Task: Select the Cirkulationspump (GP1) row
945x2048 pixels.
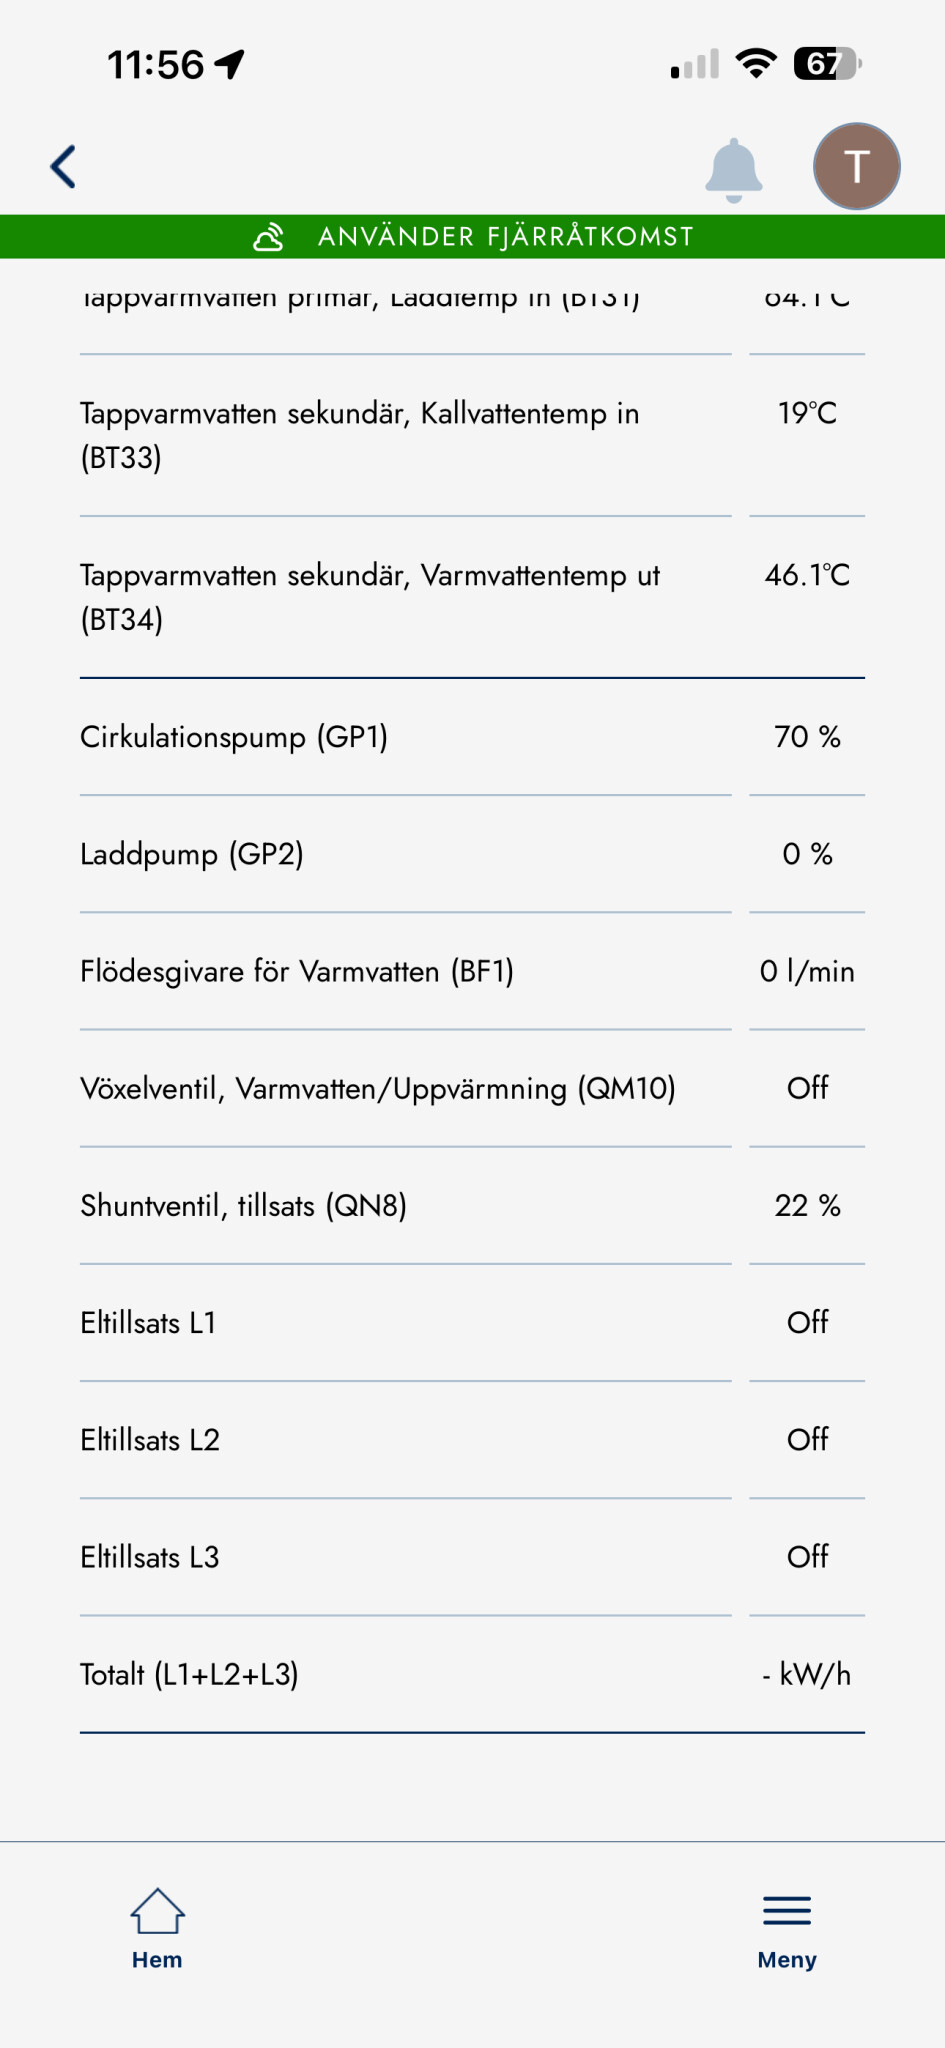Action: tap(234, 737)
